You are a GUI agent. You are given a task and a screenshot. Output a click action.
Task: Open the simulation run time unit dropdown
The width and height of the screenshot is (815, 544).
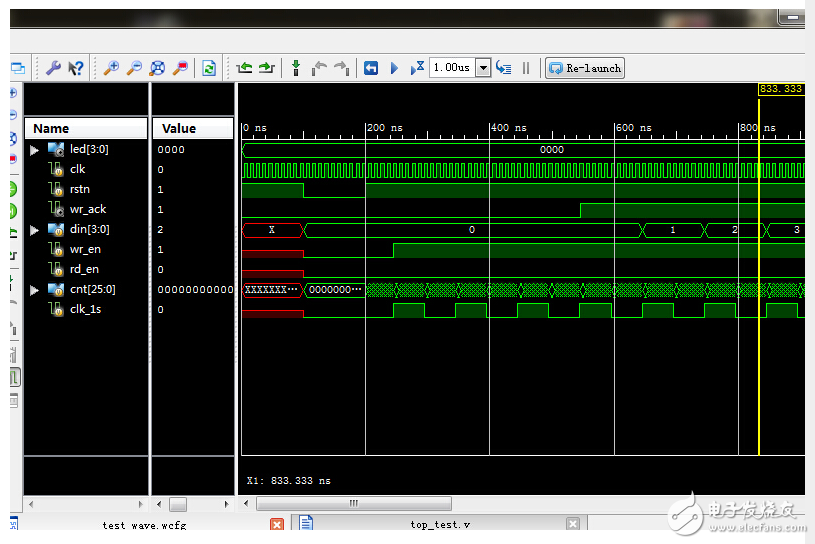pyautogui.click(x=483, y=68)
